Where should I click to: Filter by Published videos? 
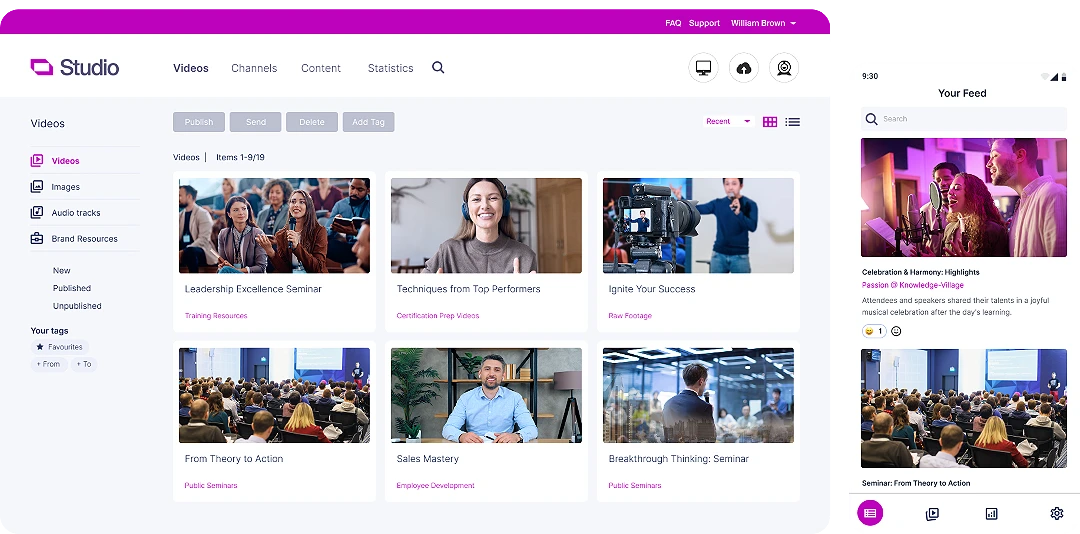(72, 288)
